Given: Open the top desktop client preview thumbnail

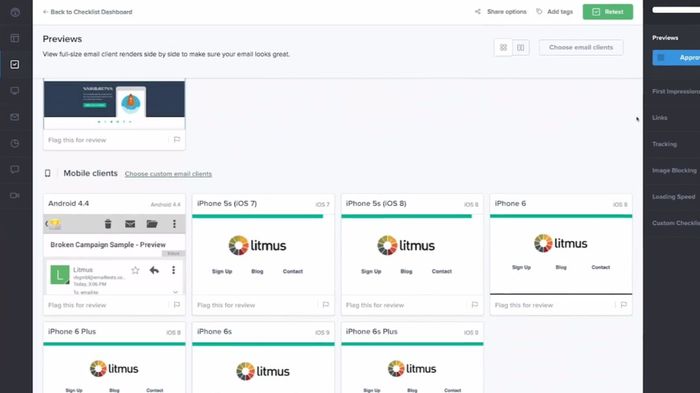Looking at the screenshot, I should coord(114,105).
